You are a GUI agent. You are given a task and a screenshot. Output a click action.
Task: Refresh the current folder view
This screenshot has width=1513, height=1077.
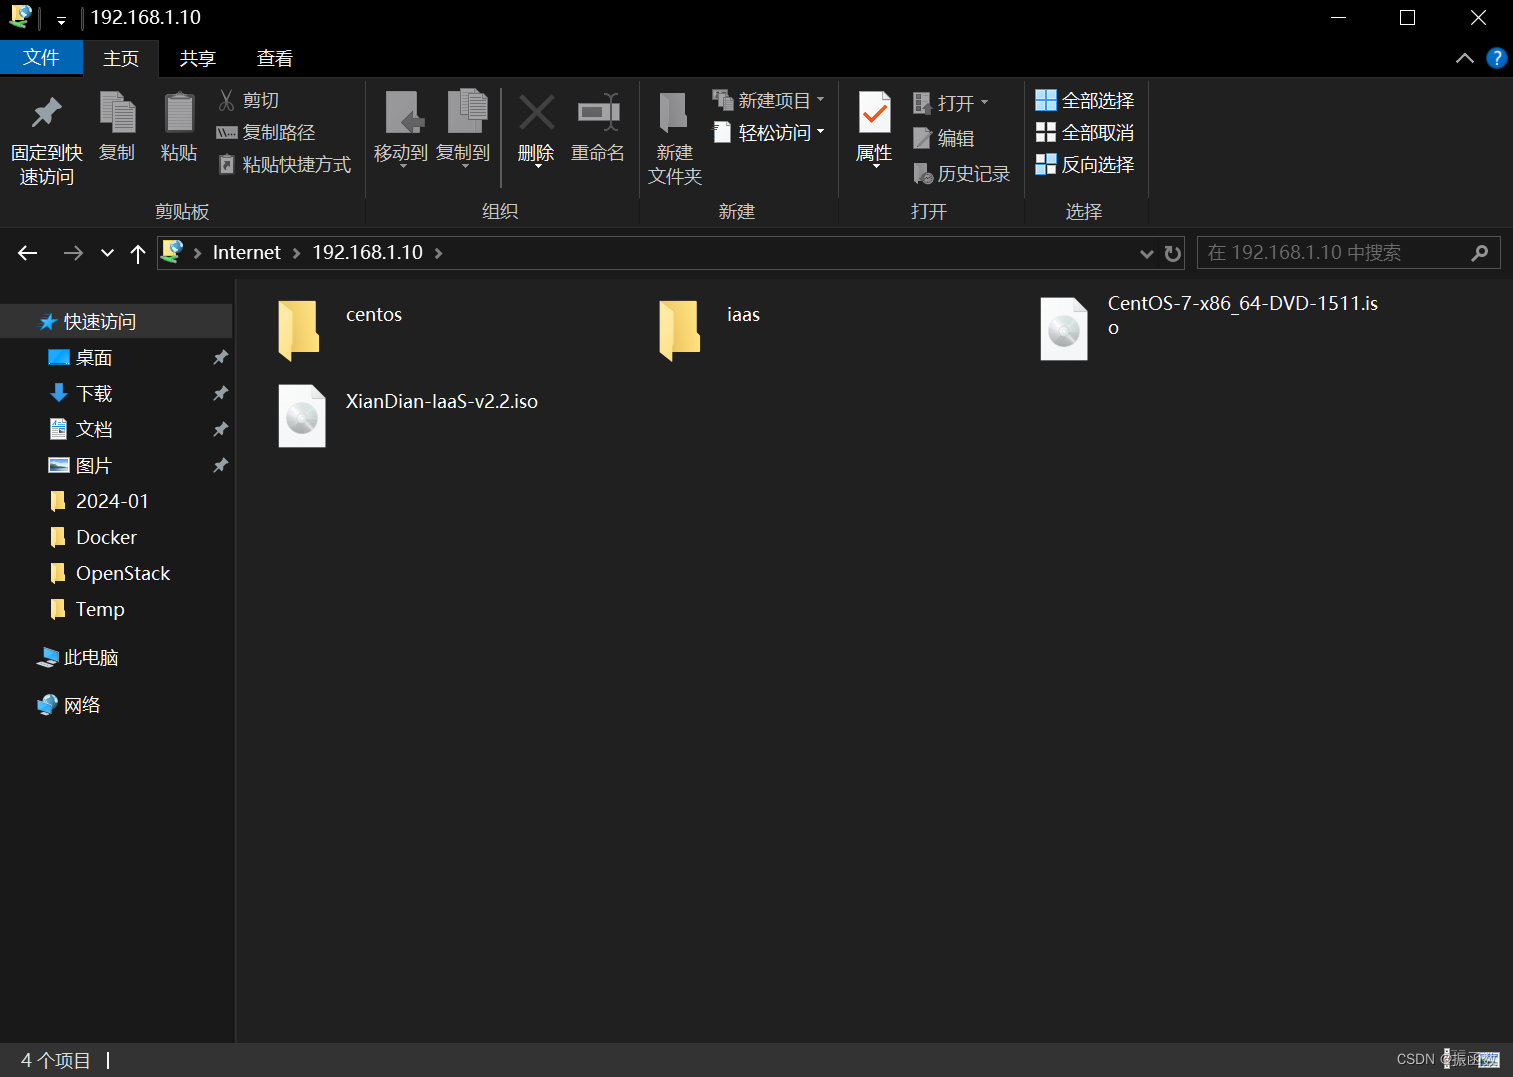pos(1173,254)
